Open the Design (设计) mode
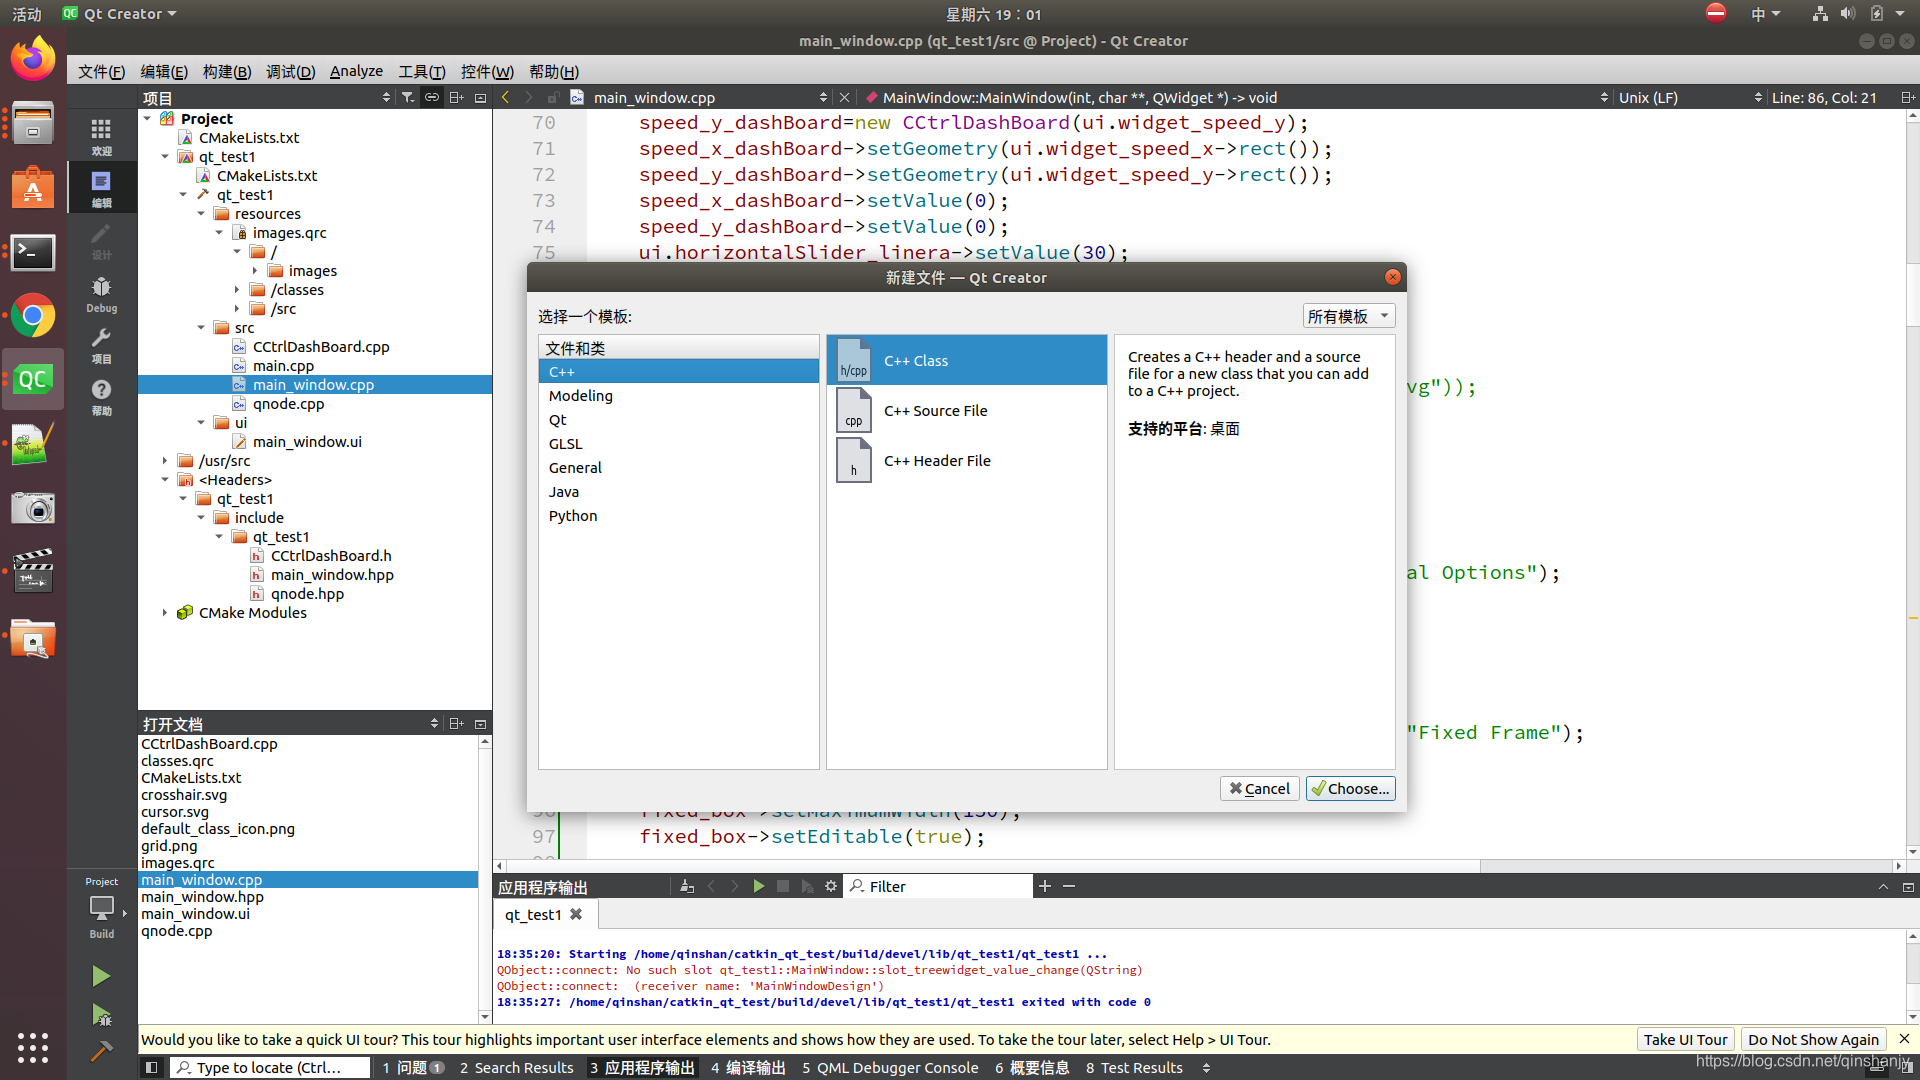This screenshot has width=1920, height=1080. point(101,240)
